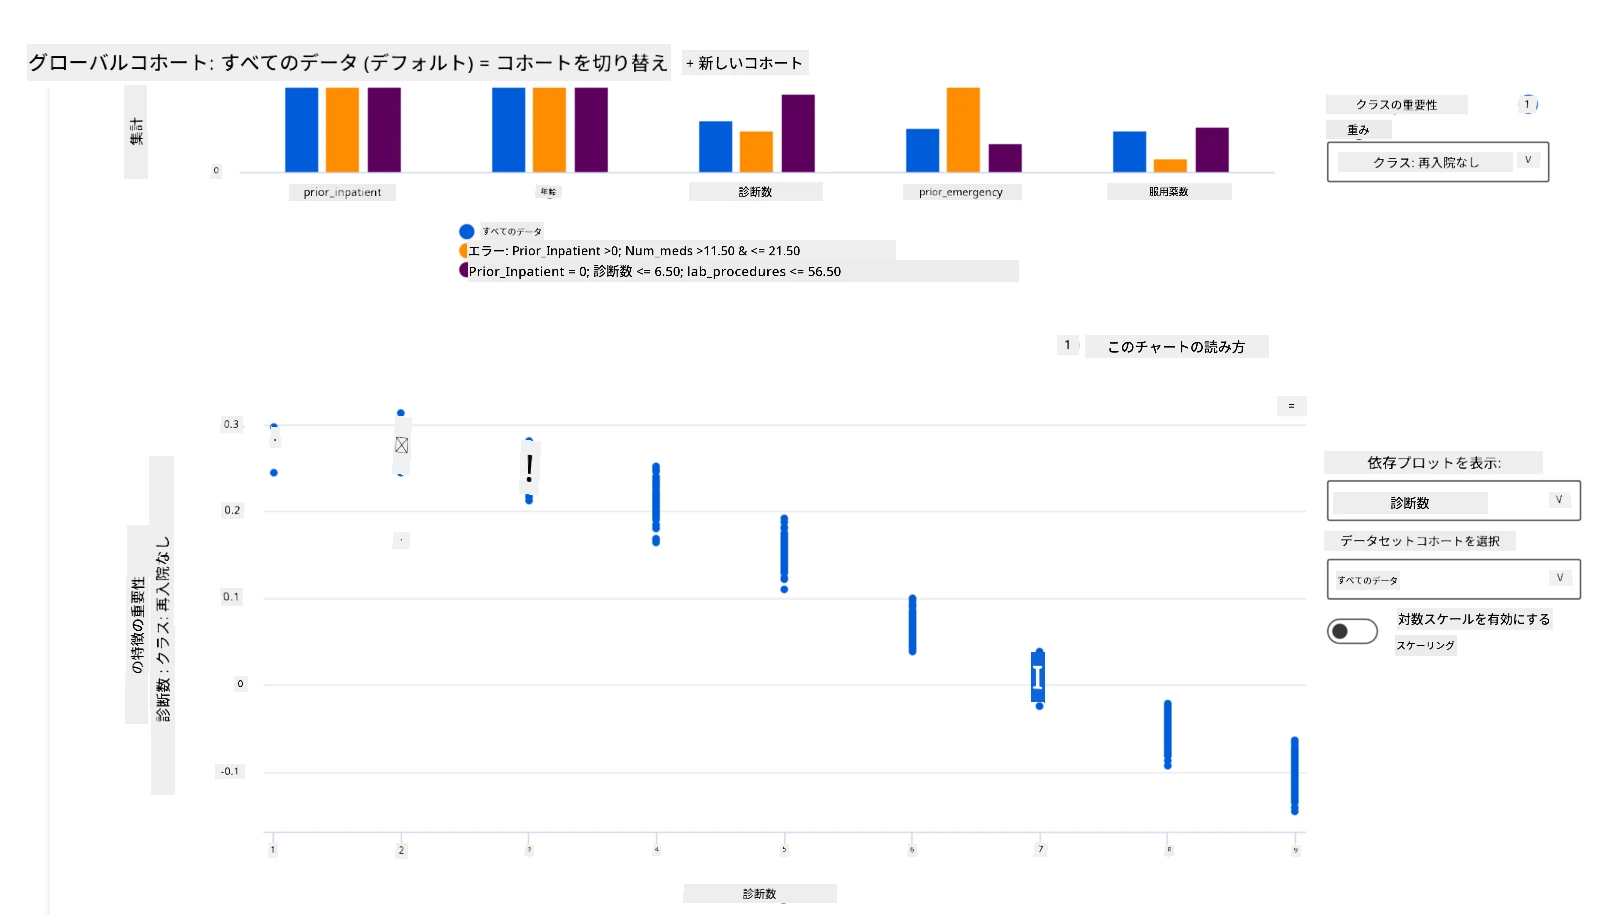Click the このチャートの読み方 link

(x=1176, y=347)
